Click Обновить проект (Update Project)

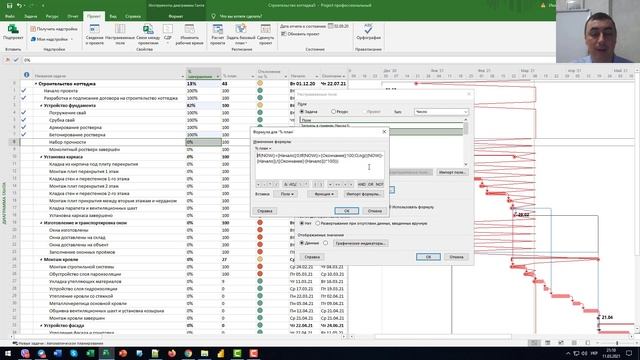(x=300, y=34)
